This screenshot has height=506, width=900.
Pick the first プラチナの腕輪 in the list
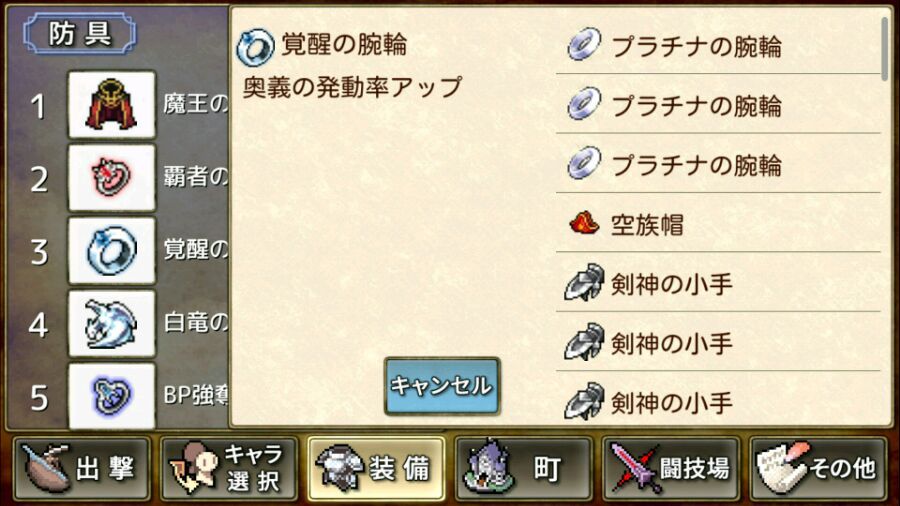click(x=718, y=45)
